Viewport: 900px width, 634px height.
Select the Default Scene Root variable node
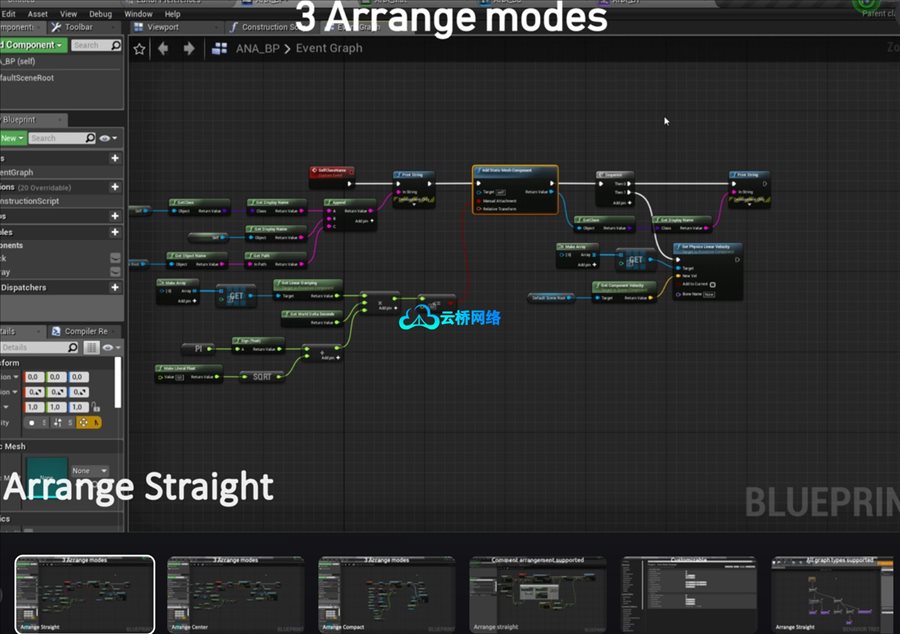pos(550,298)
